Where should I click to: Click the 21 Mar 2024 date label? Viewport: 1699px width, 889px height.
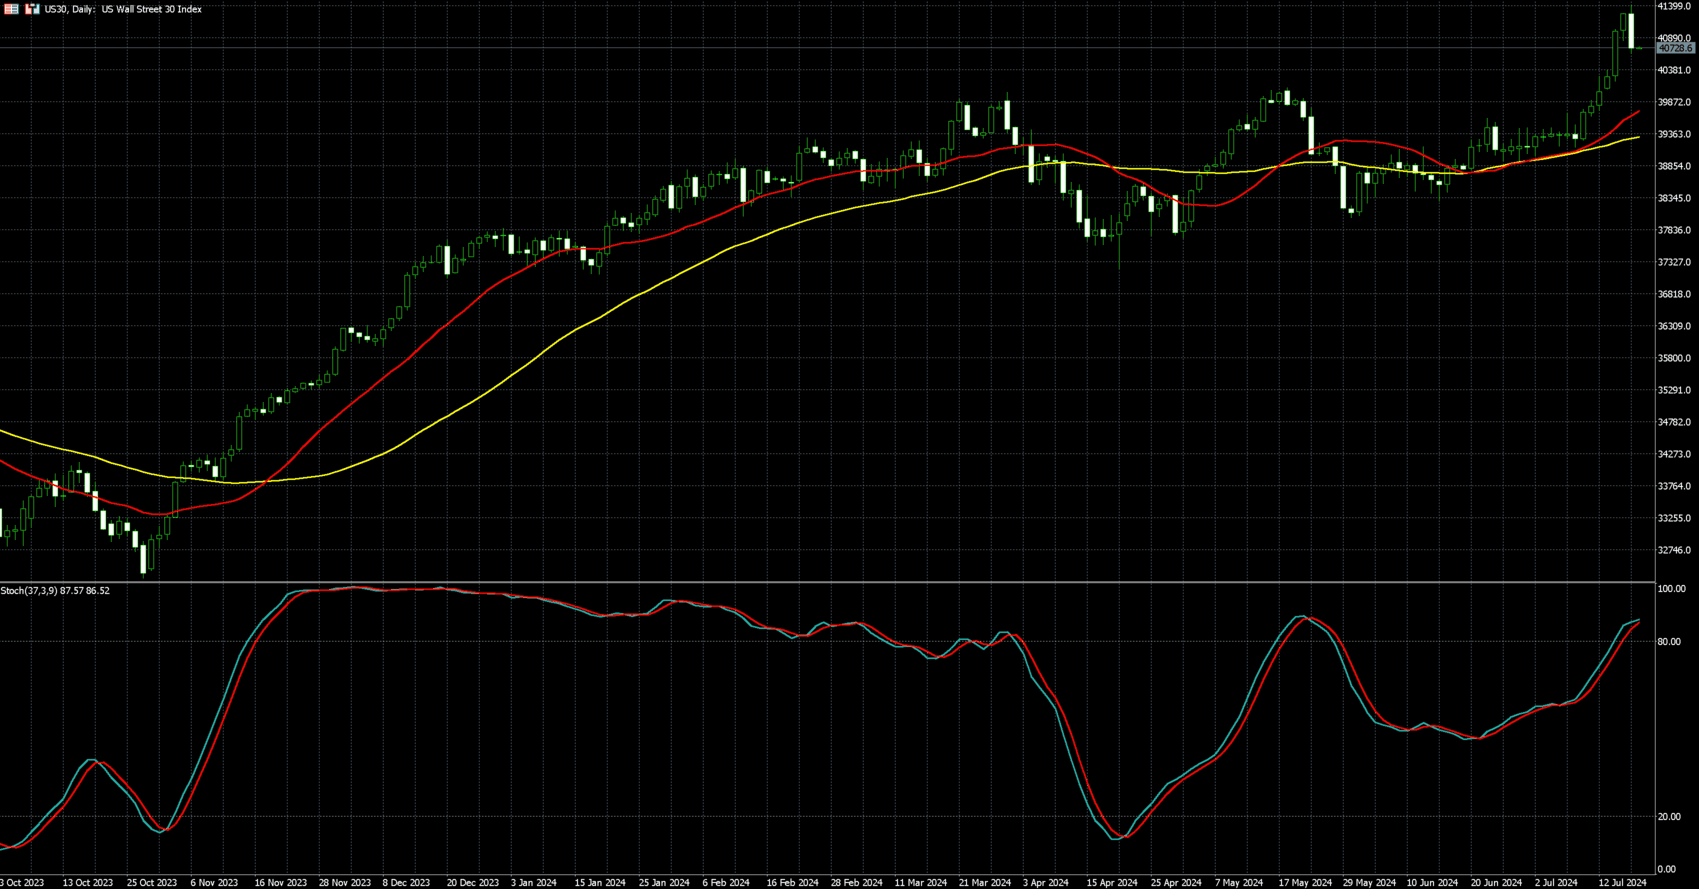tap(985, 883)
